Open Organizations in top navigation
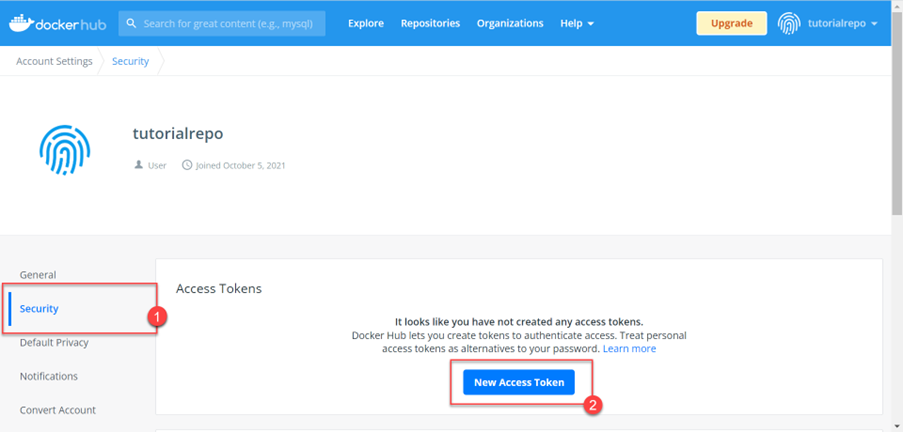The height and width of the screenshot is (432, 903). (510, 24)
